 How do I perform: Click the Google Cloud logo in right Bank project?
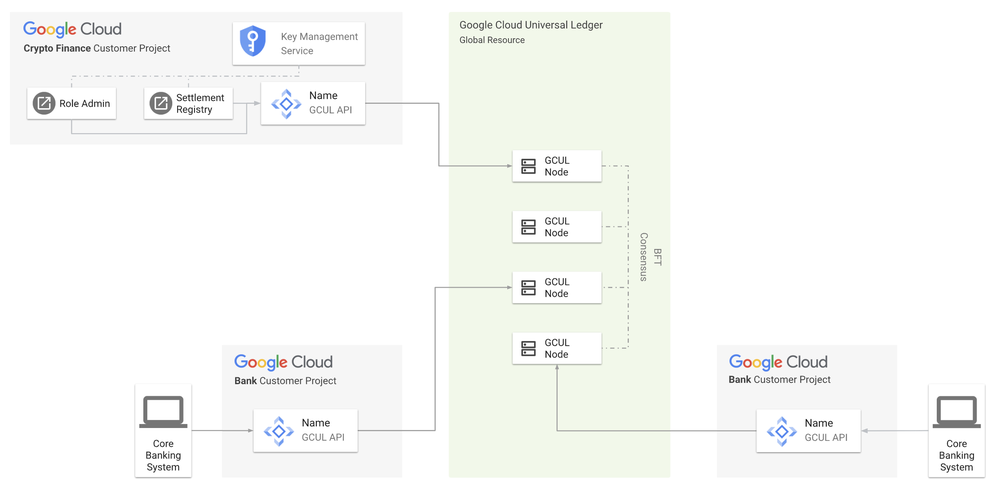coord(778,362)
